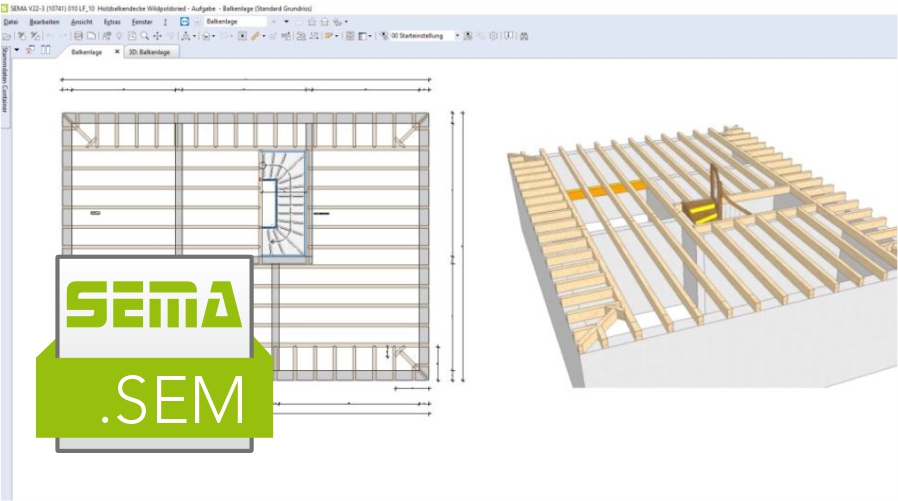Close the Balkenlage tab
The height and width of the screenshot is (501, 898).
[x=116, y=51]
